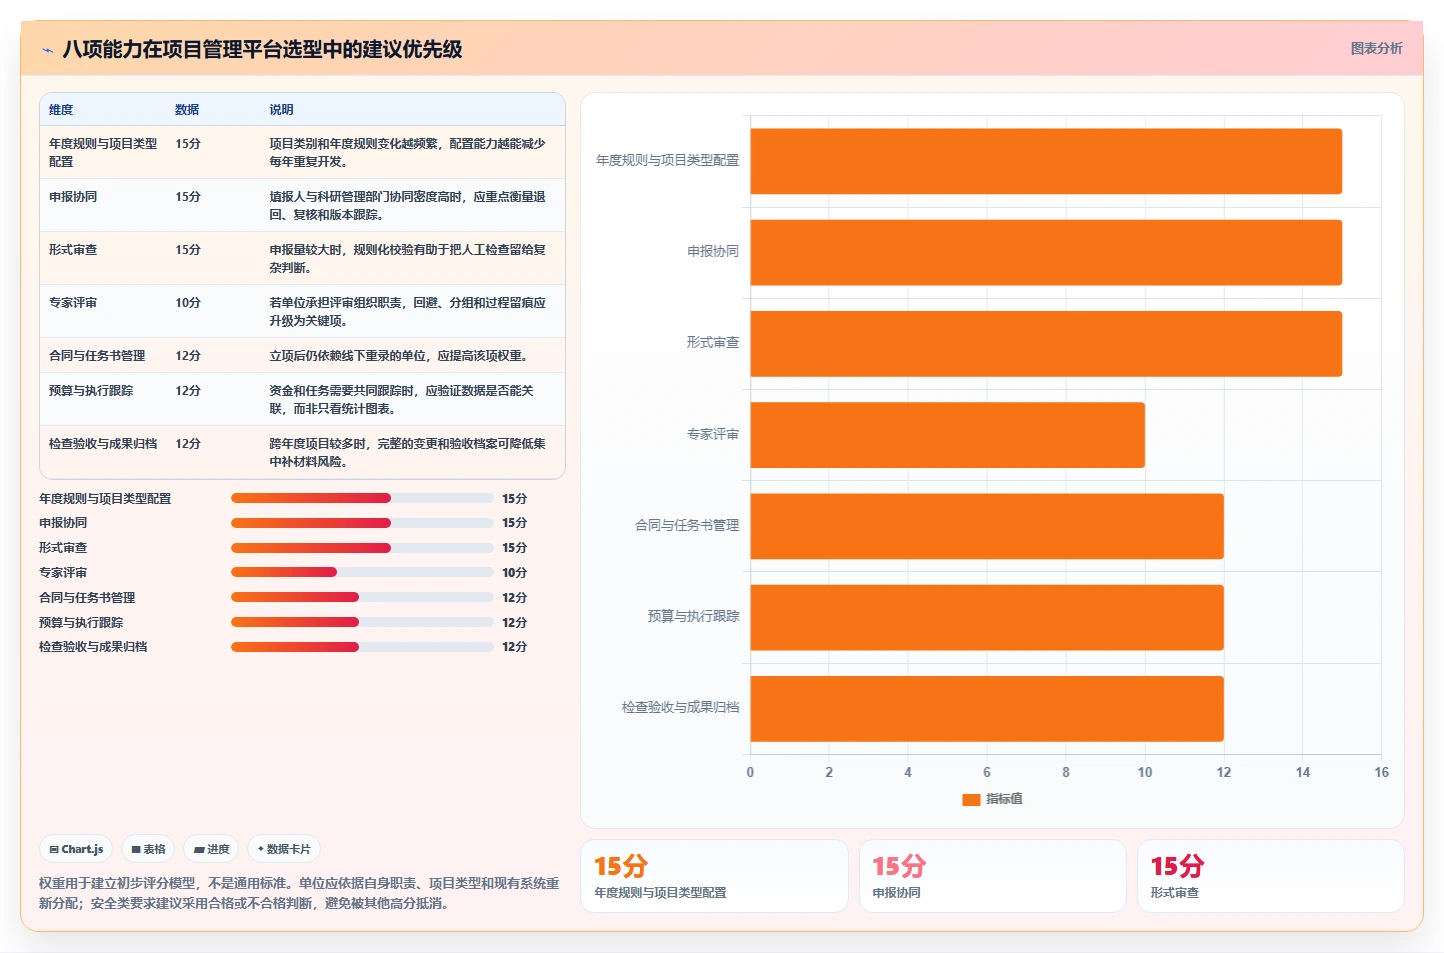This screenshot has width=1444, height=953.
Task: Click the 0 tick on the chart x-axis
Action: coord(750,772)
